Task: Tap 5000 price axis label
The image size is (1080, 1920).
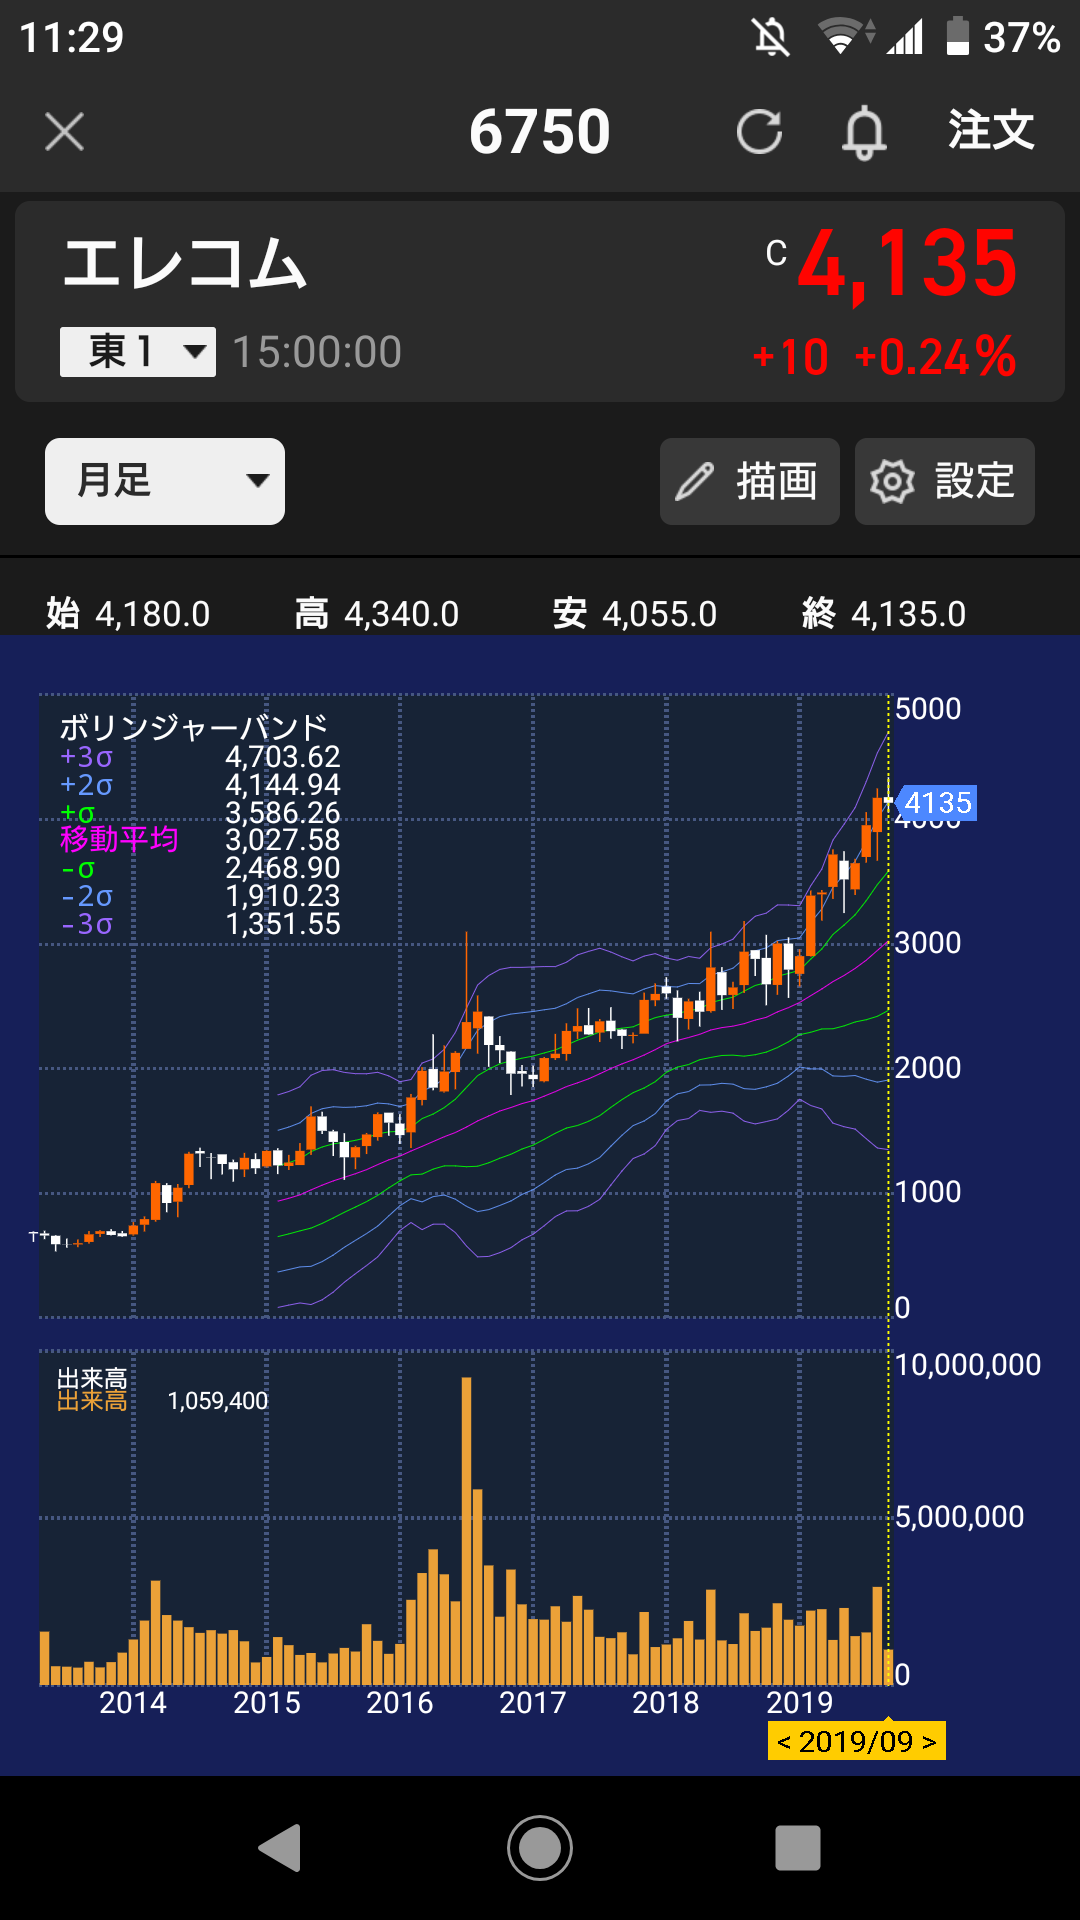Action: point(928,709)
